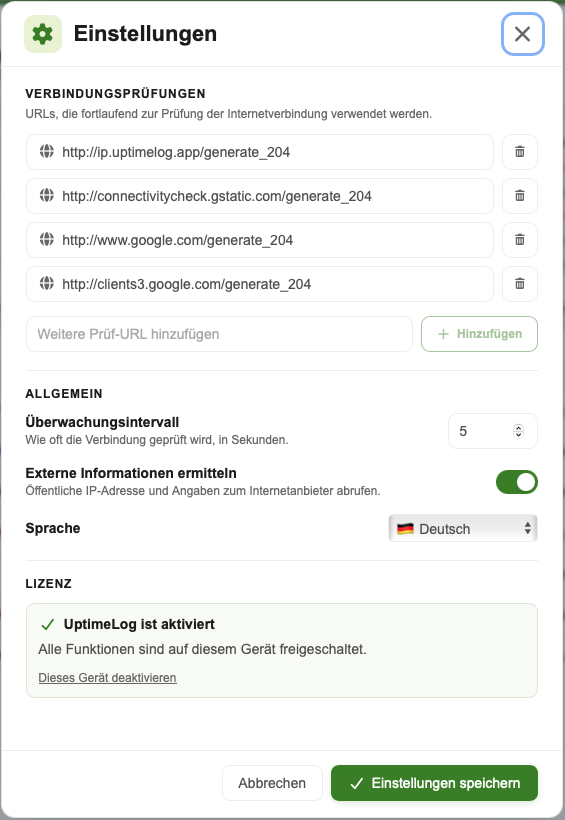
Task: Click the Hinzufügen button
Action: [x=479, y=334]
